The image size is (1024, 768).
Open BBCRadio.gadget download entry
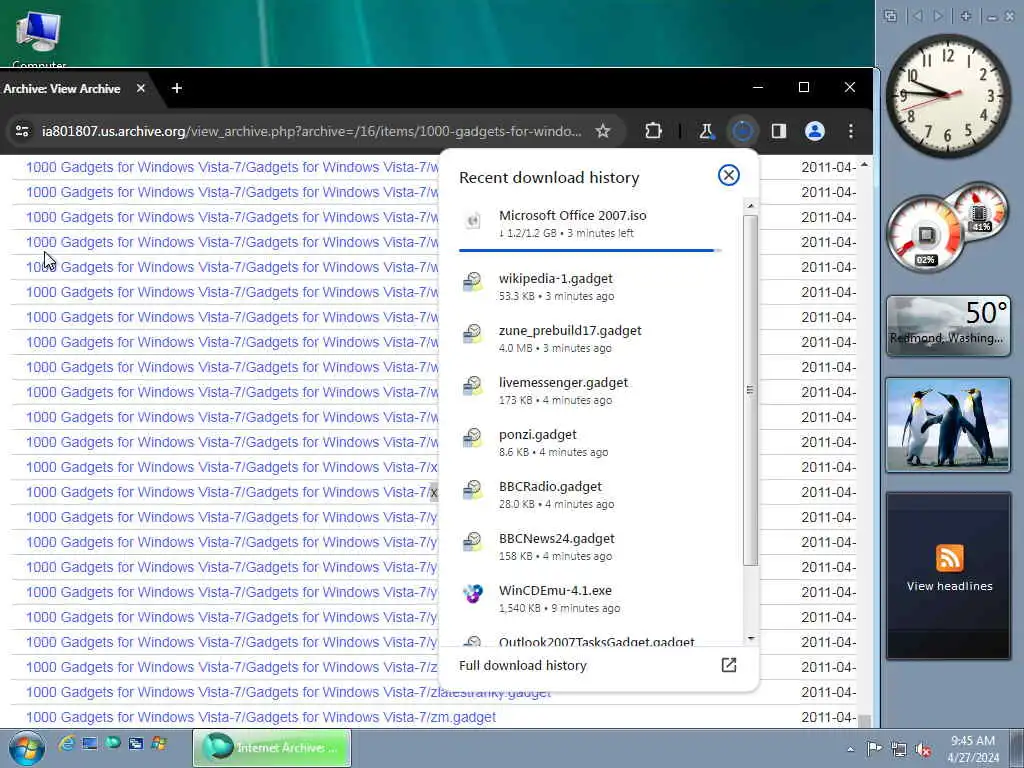(x=590, y=495)
